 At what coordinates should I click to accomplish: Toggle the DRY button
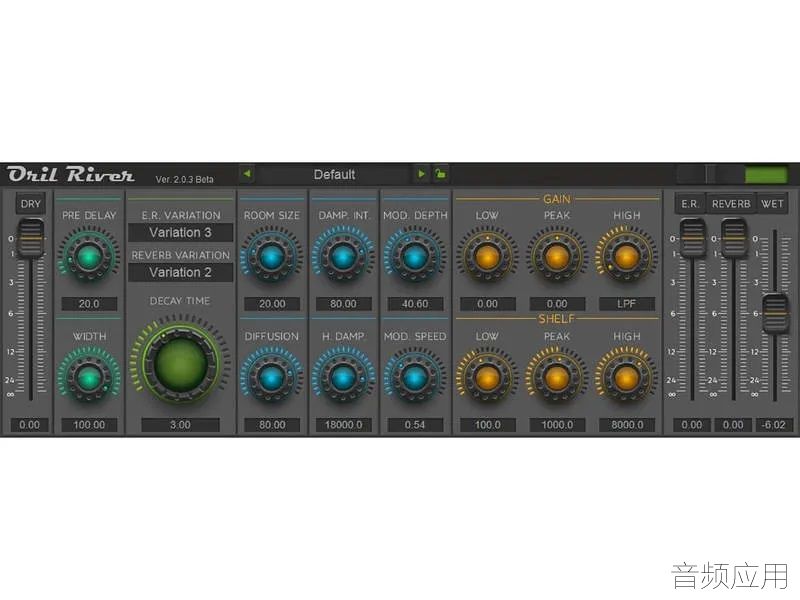pos(31,204)
